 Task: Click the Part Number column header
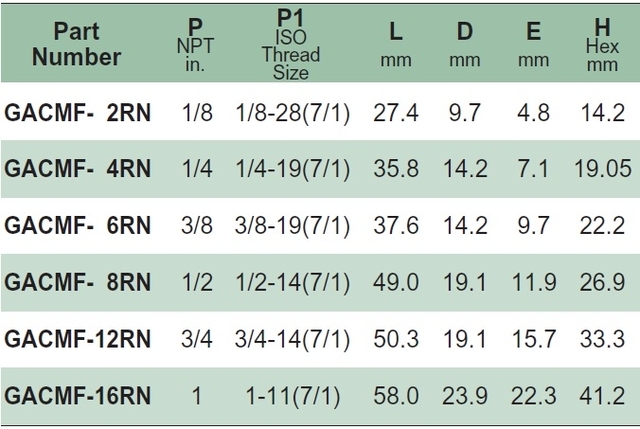click(x=77, y=44)
